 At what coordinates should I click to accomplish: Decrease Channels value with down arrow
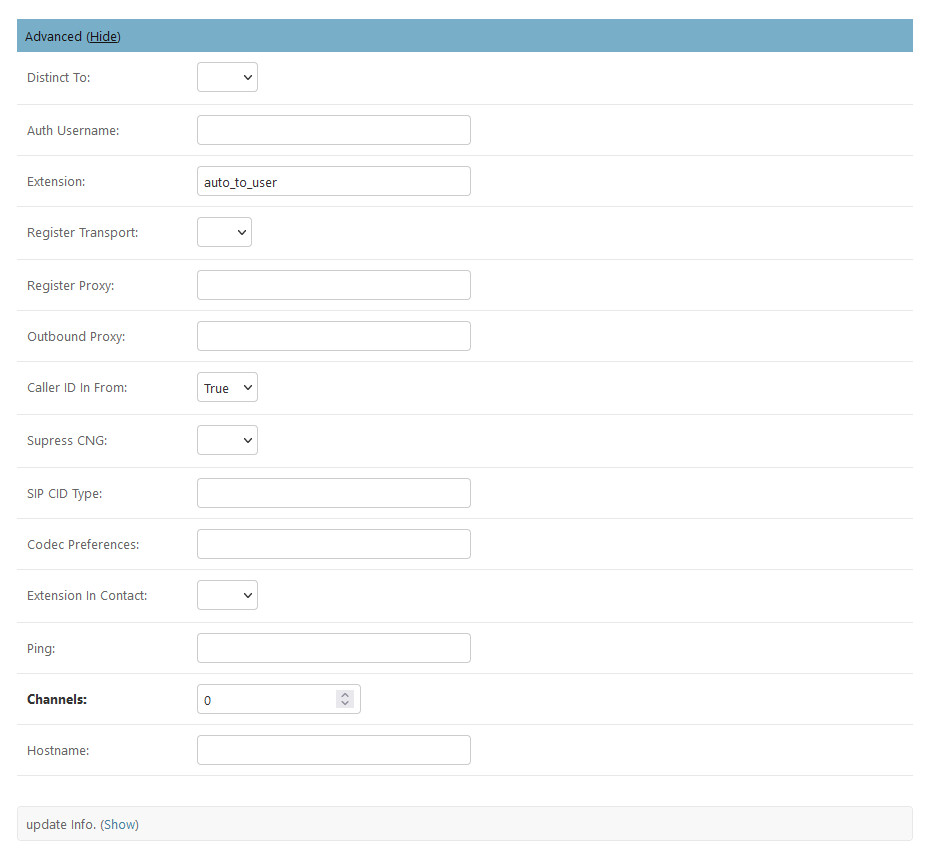click(345, 704)
